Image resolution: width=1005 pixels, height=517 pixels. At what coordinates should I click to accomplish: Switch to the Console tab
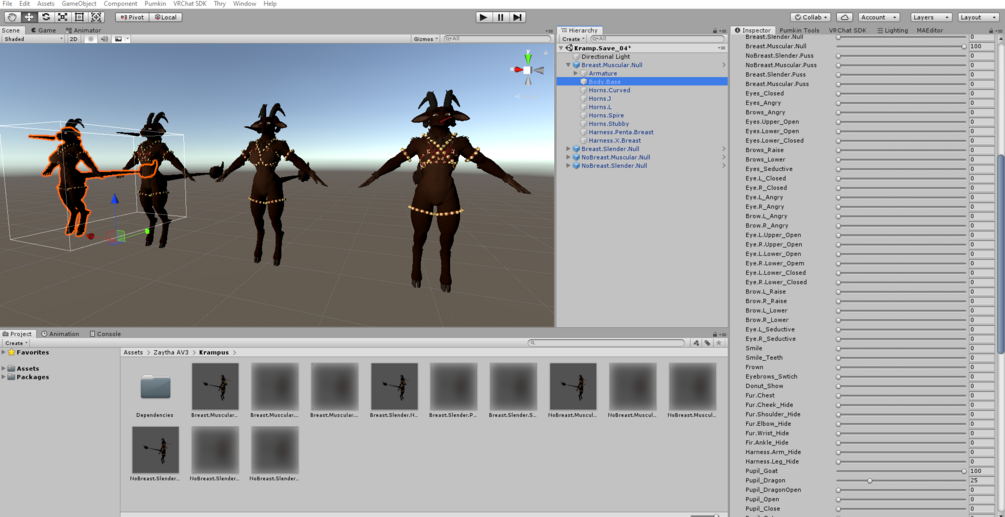(105, 334)
